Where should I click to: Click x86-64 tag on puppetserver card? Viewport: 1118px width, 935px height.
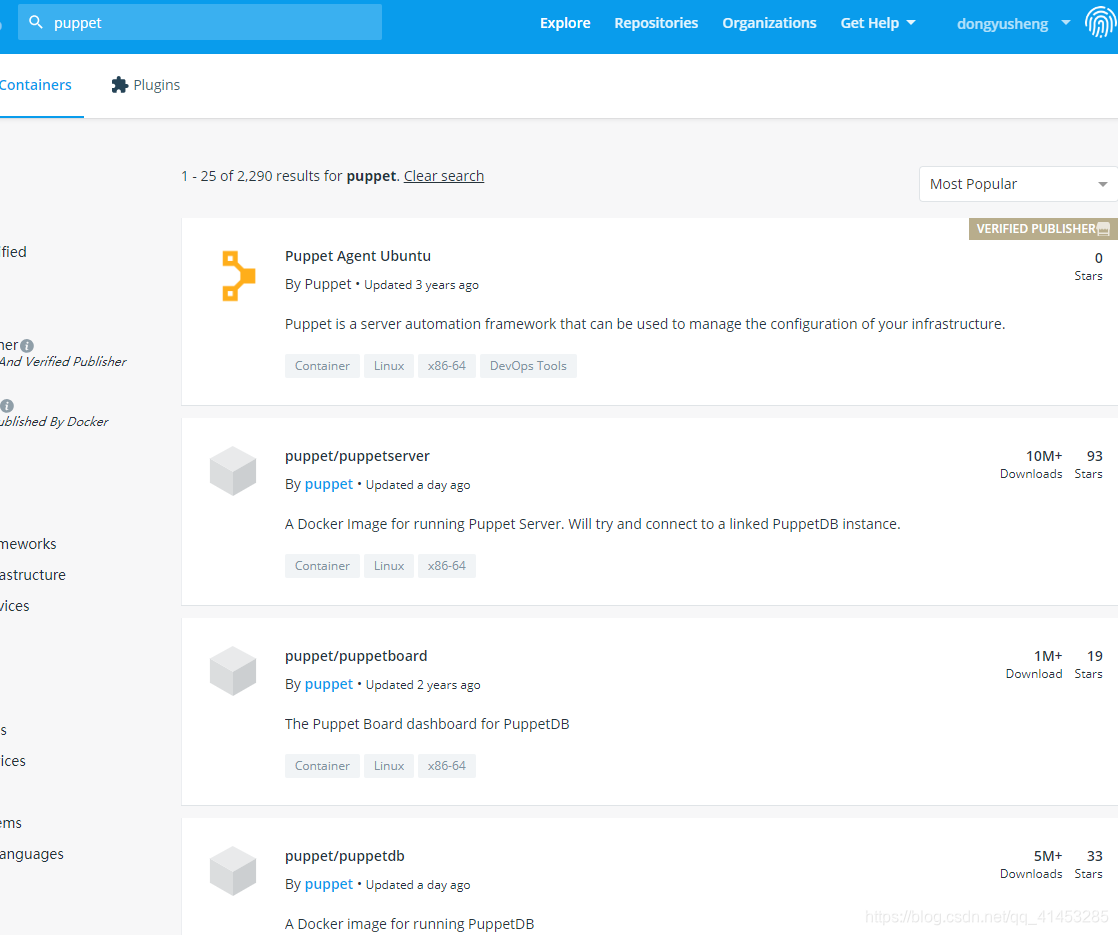[446, 566]
